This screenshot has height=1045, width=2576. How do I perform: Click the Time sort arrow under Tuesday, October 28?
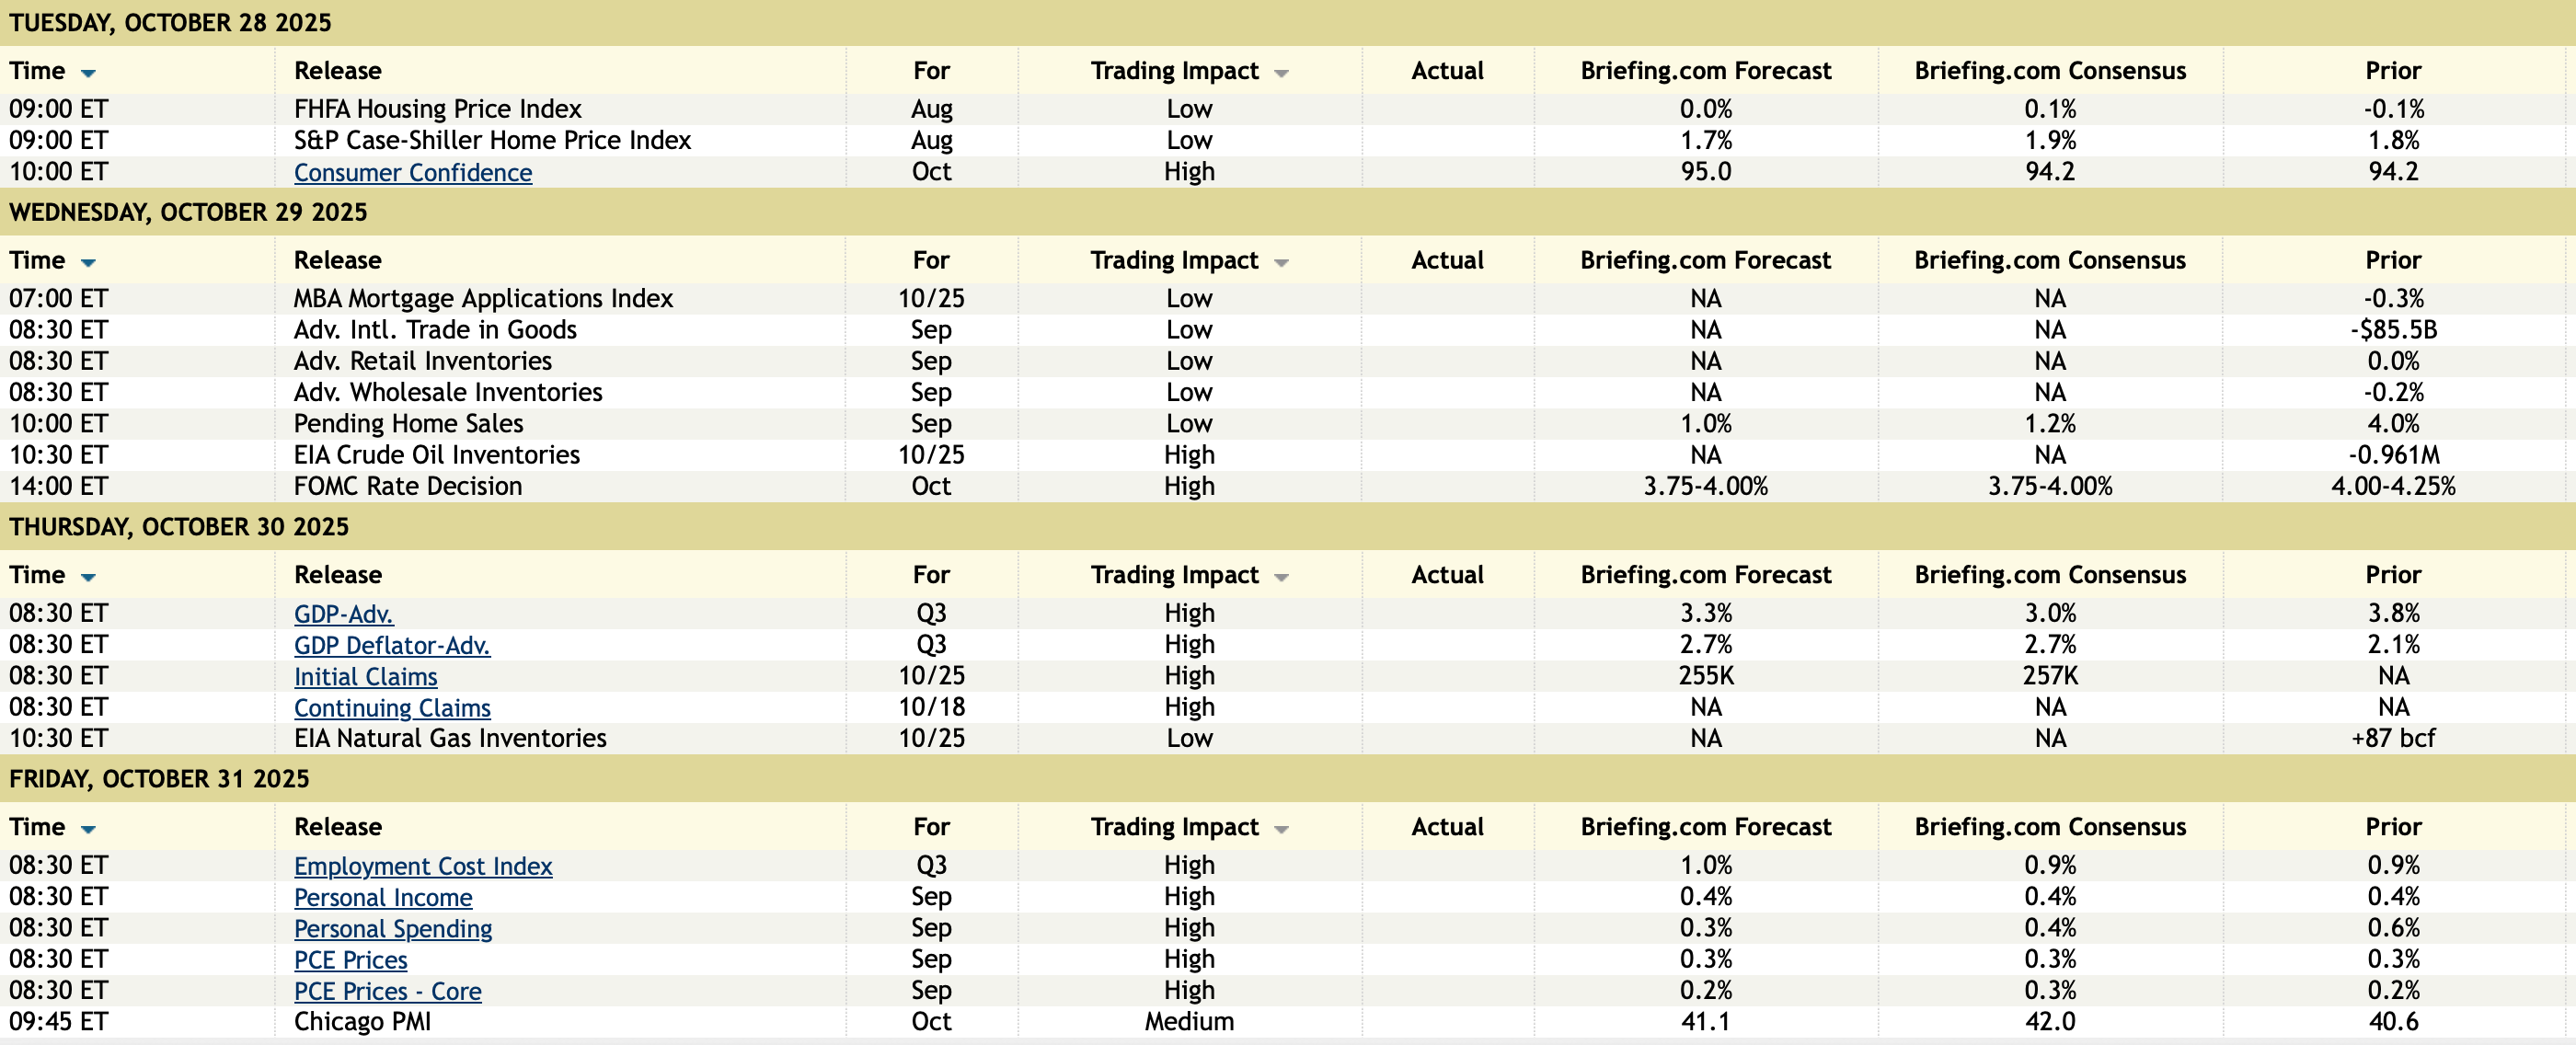(x=88, y=73)
